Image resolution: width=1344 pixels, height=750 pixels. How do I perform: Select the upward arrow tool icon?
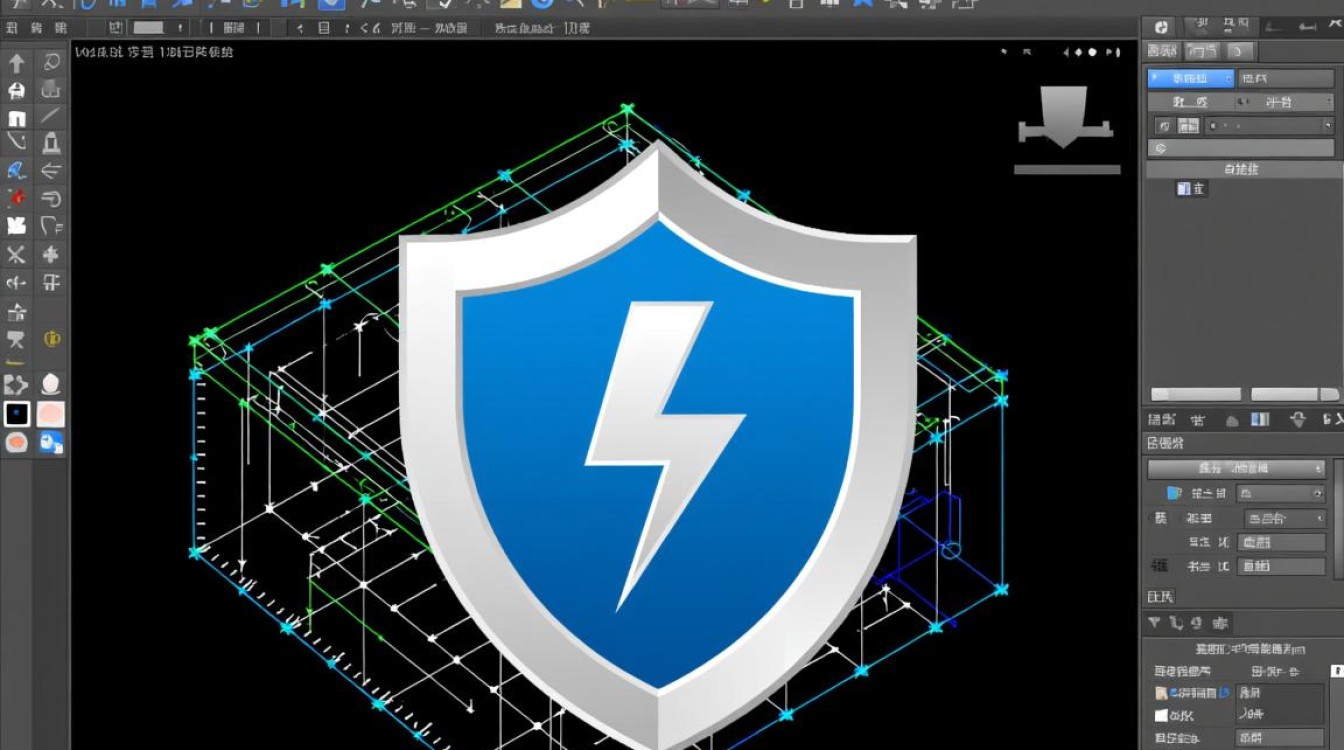tap(16, 64)
